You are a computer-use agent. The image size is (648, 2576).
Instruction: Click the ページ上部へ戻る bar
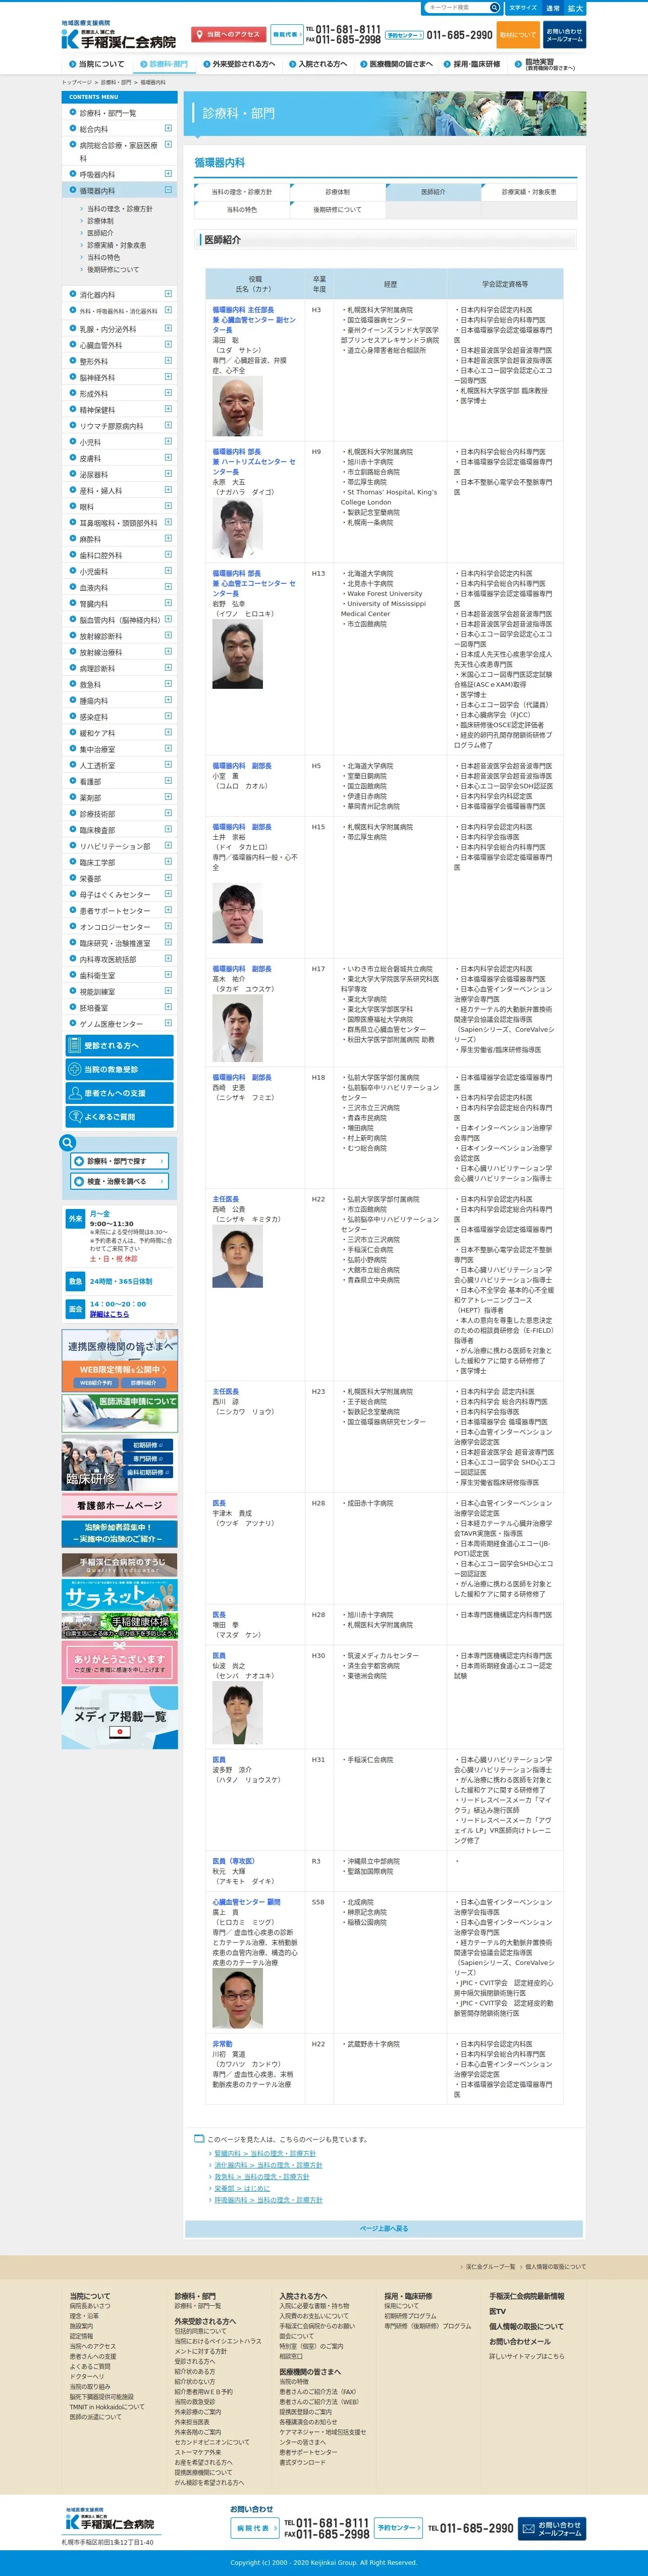point(384,2228)
